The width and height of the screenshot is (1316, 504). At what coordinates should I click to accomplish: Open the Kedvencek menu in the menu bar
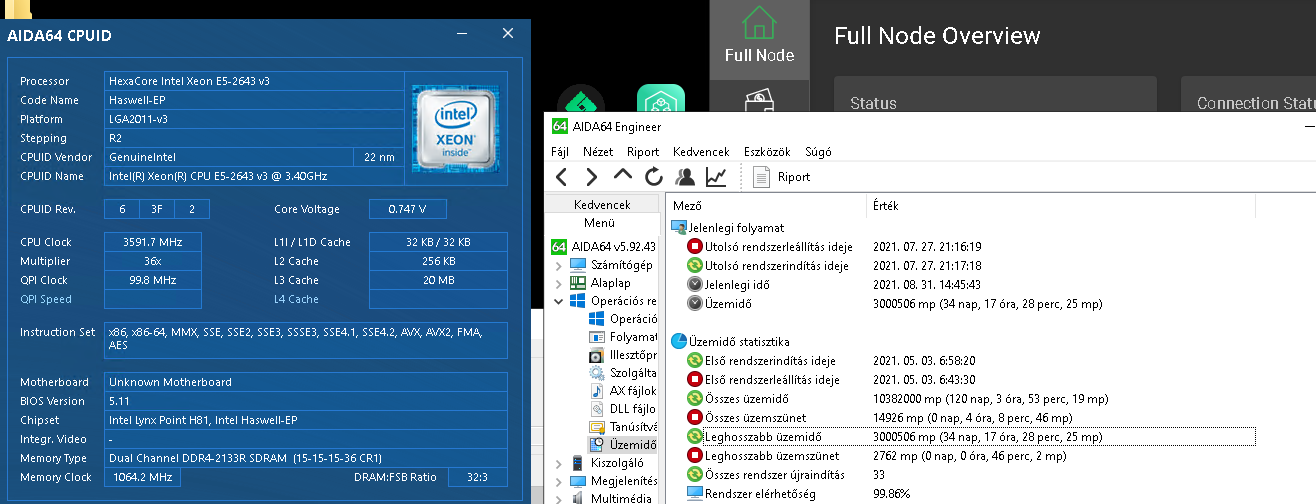[x=702, y=152]
